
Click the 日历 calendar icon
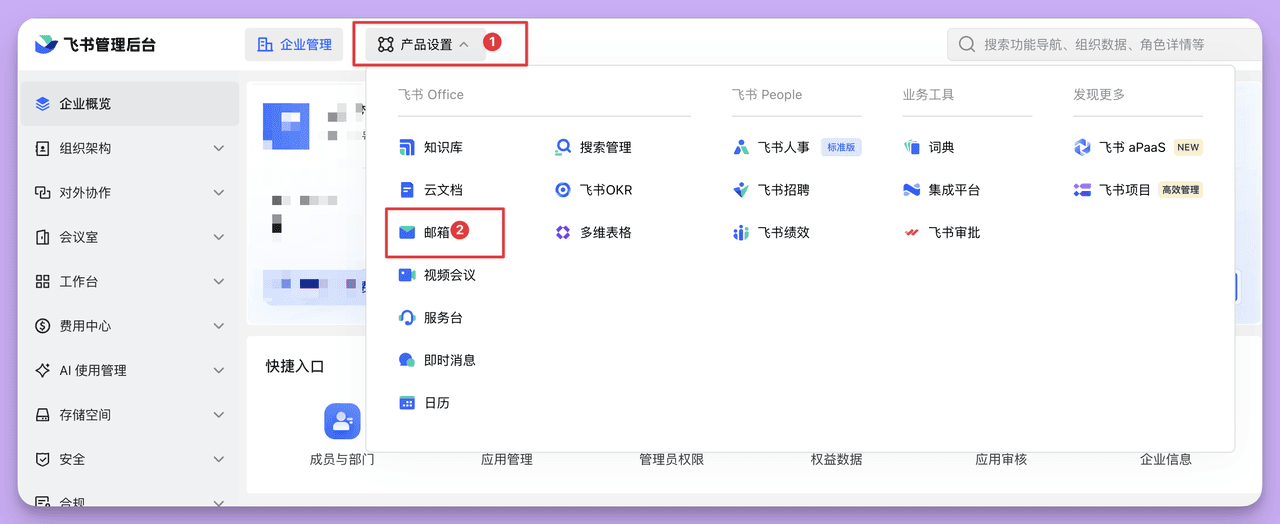coord(407,403)
